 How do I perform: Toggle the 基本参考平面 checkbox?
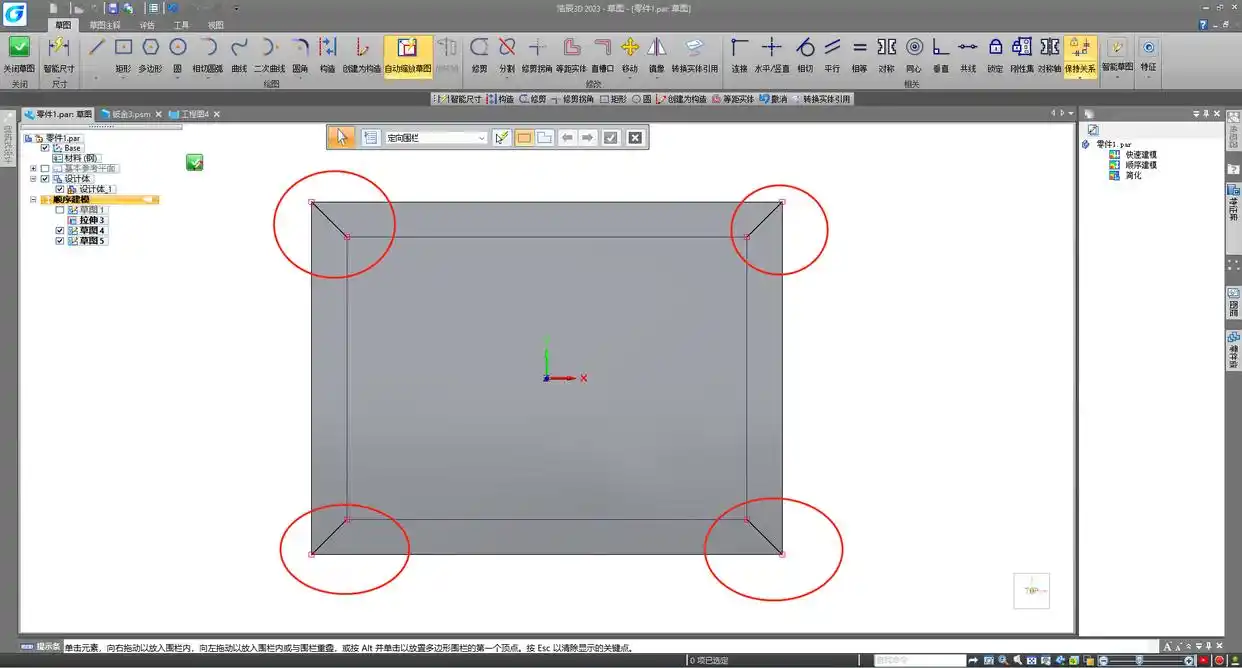pos(44,168)
